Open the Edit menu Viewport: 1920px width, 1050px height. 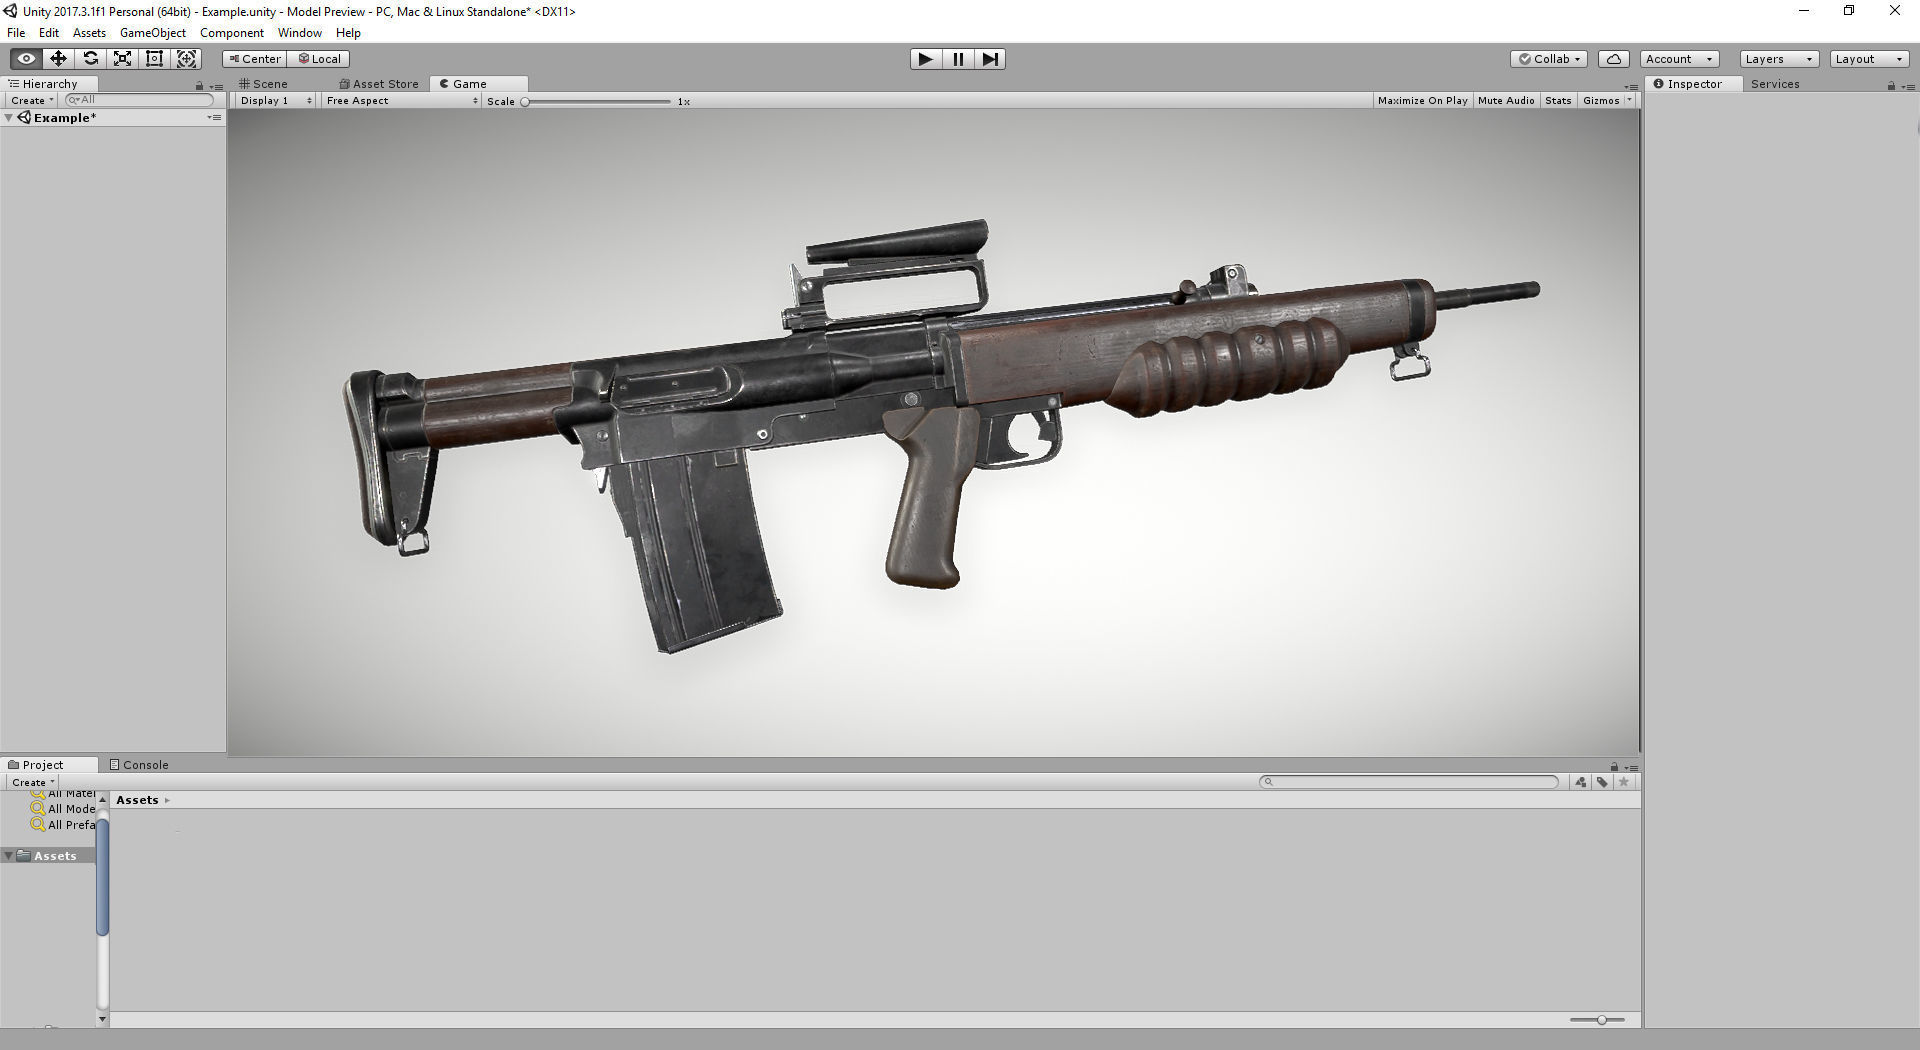click(49, 33)
